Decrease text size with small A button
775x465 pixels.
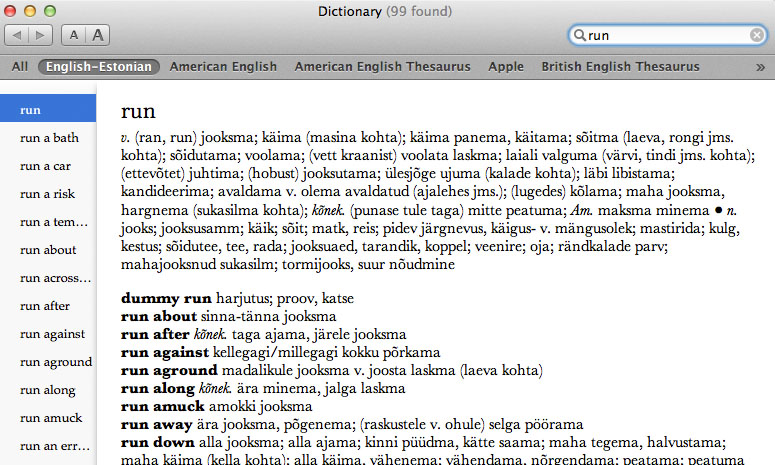point(74,35)
